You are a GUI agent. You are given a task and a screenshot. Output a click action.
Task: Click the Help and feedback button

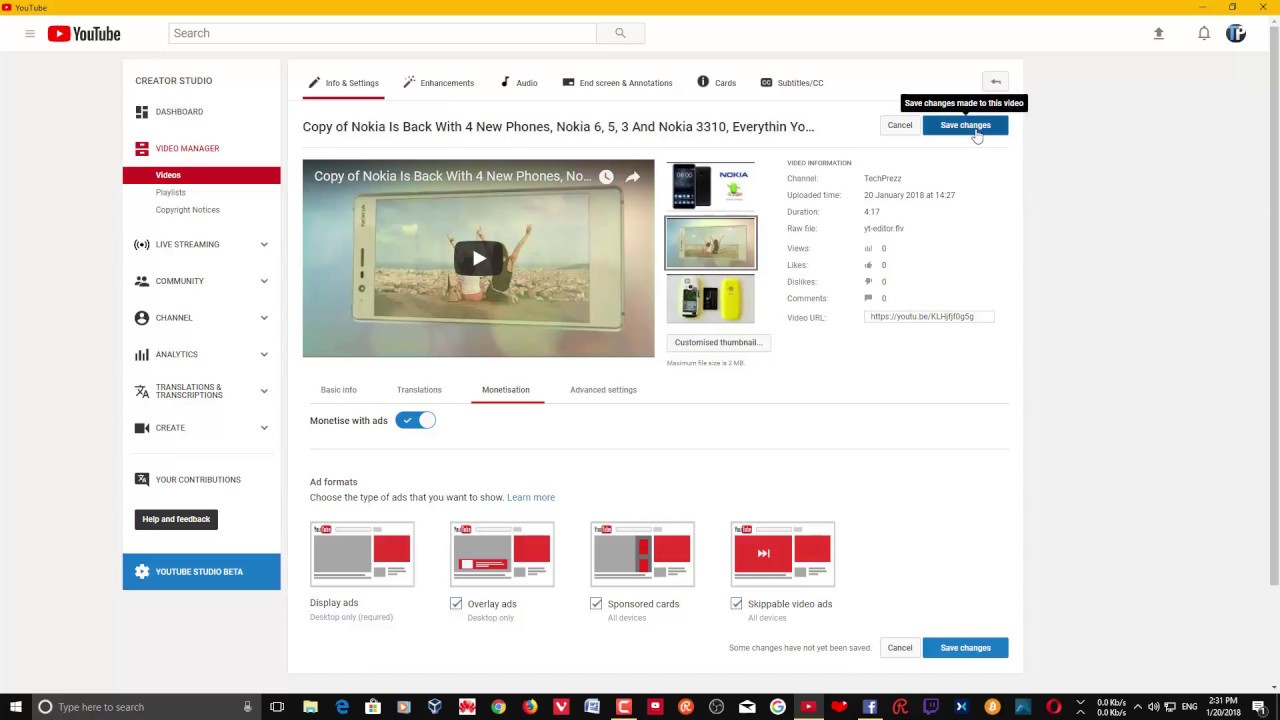176,519
